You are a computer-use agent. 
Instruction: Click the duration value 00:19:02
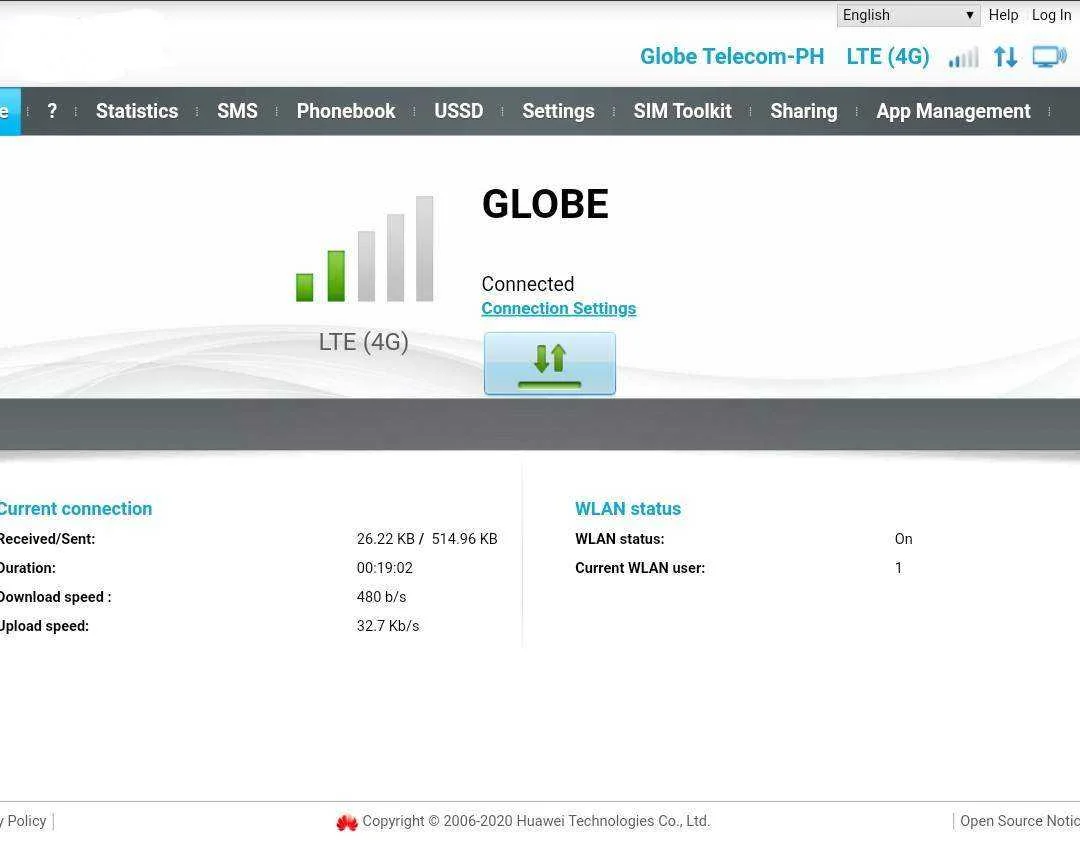[384, 568]
